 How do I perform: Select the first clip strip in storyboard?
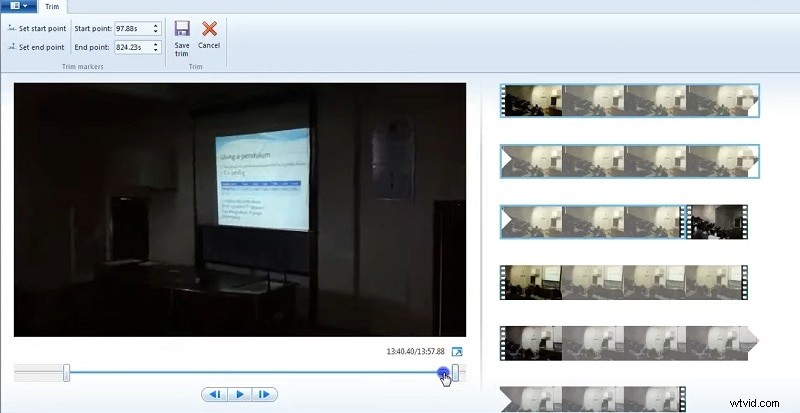(x=630, y=101)
